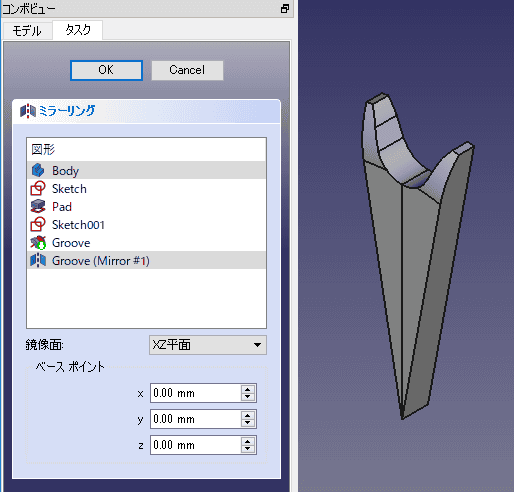Screen dimensions: 514x492
Task: Click the ミラーリング mirroring header icon
Action: click(28, 111)
